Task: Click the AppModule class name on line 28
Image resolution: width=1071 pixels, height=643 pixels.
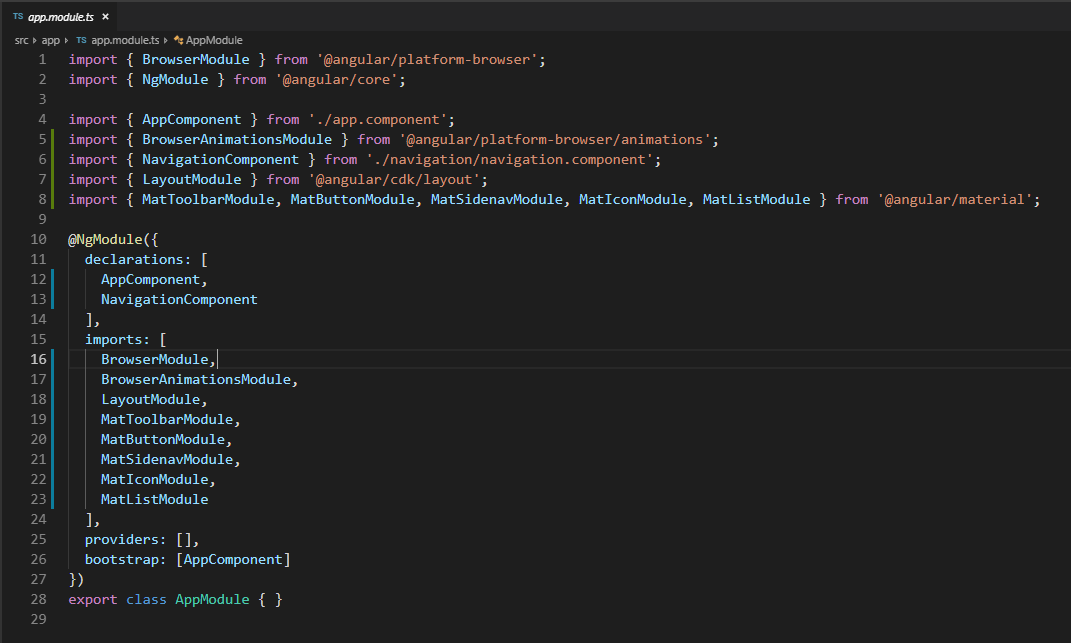Action: point(210,599)
